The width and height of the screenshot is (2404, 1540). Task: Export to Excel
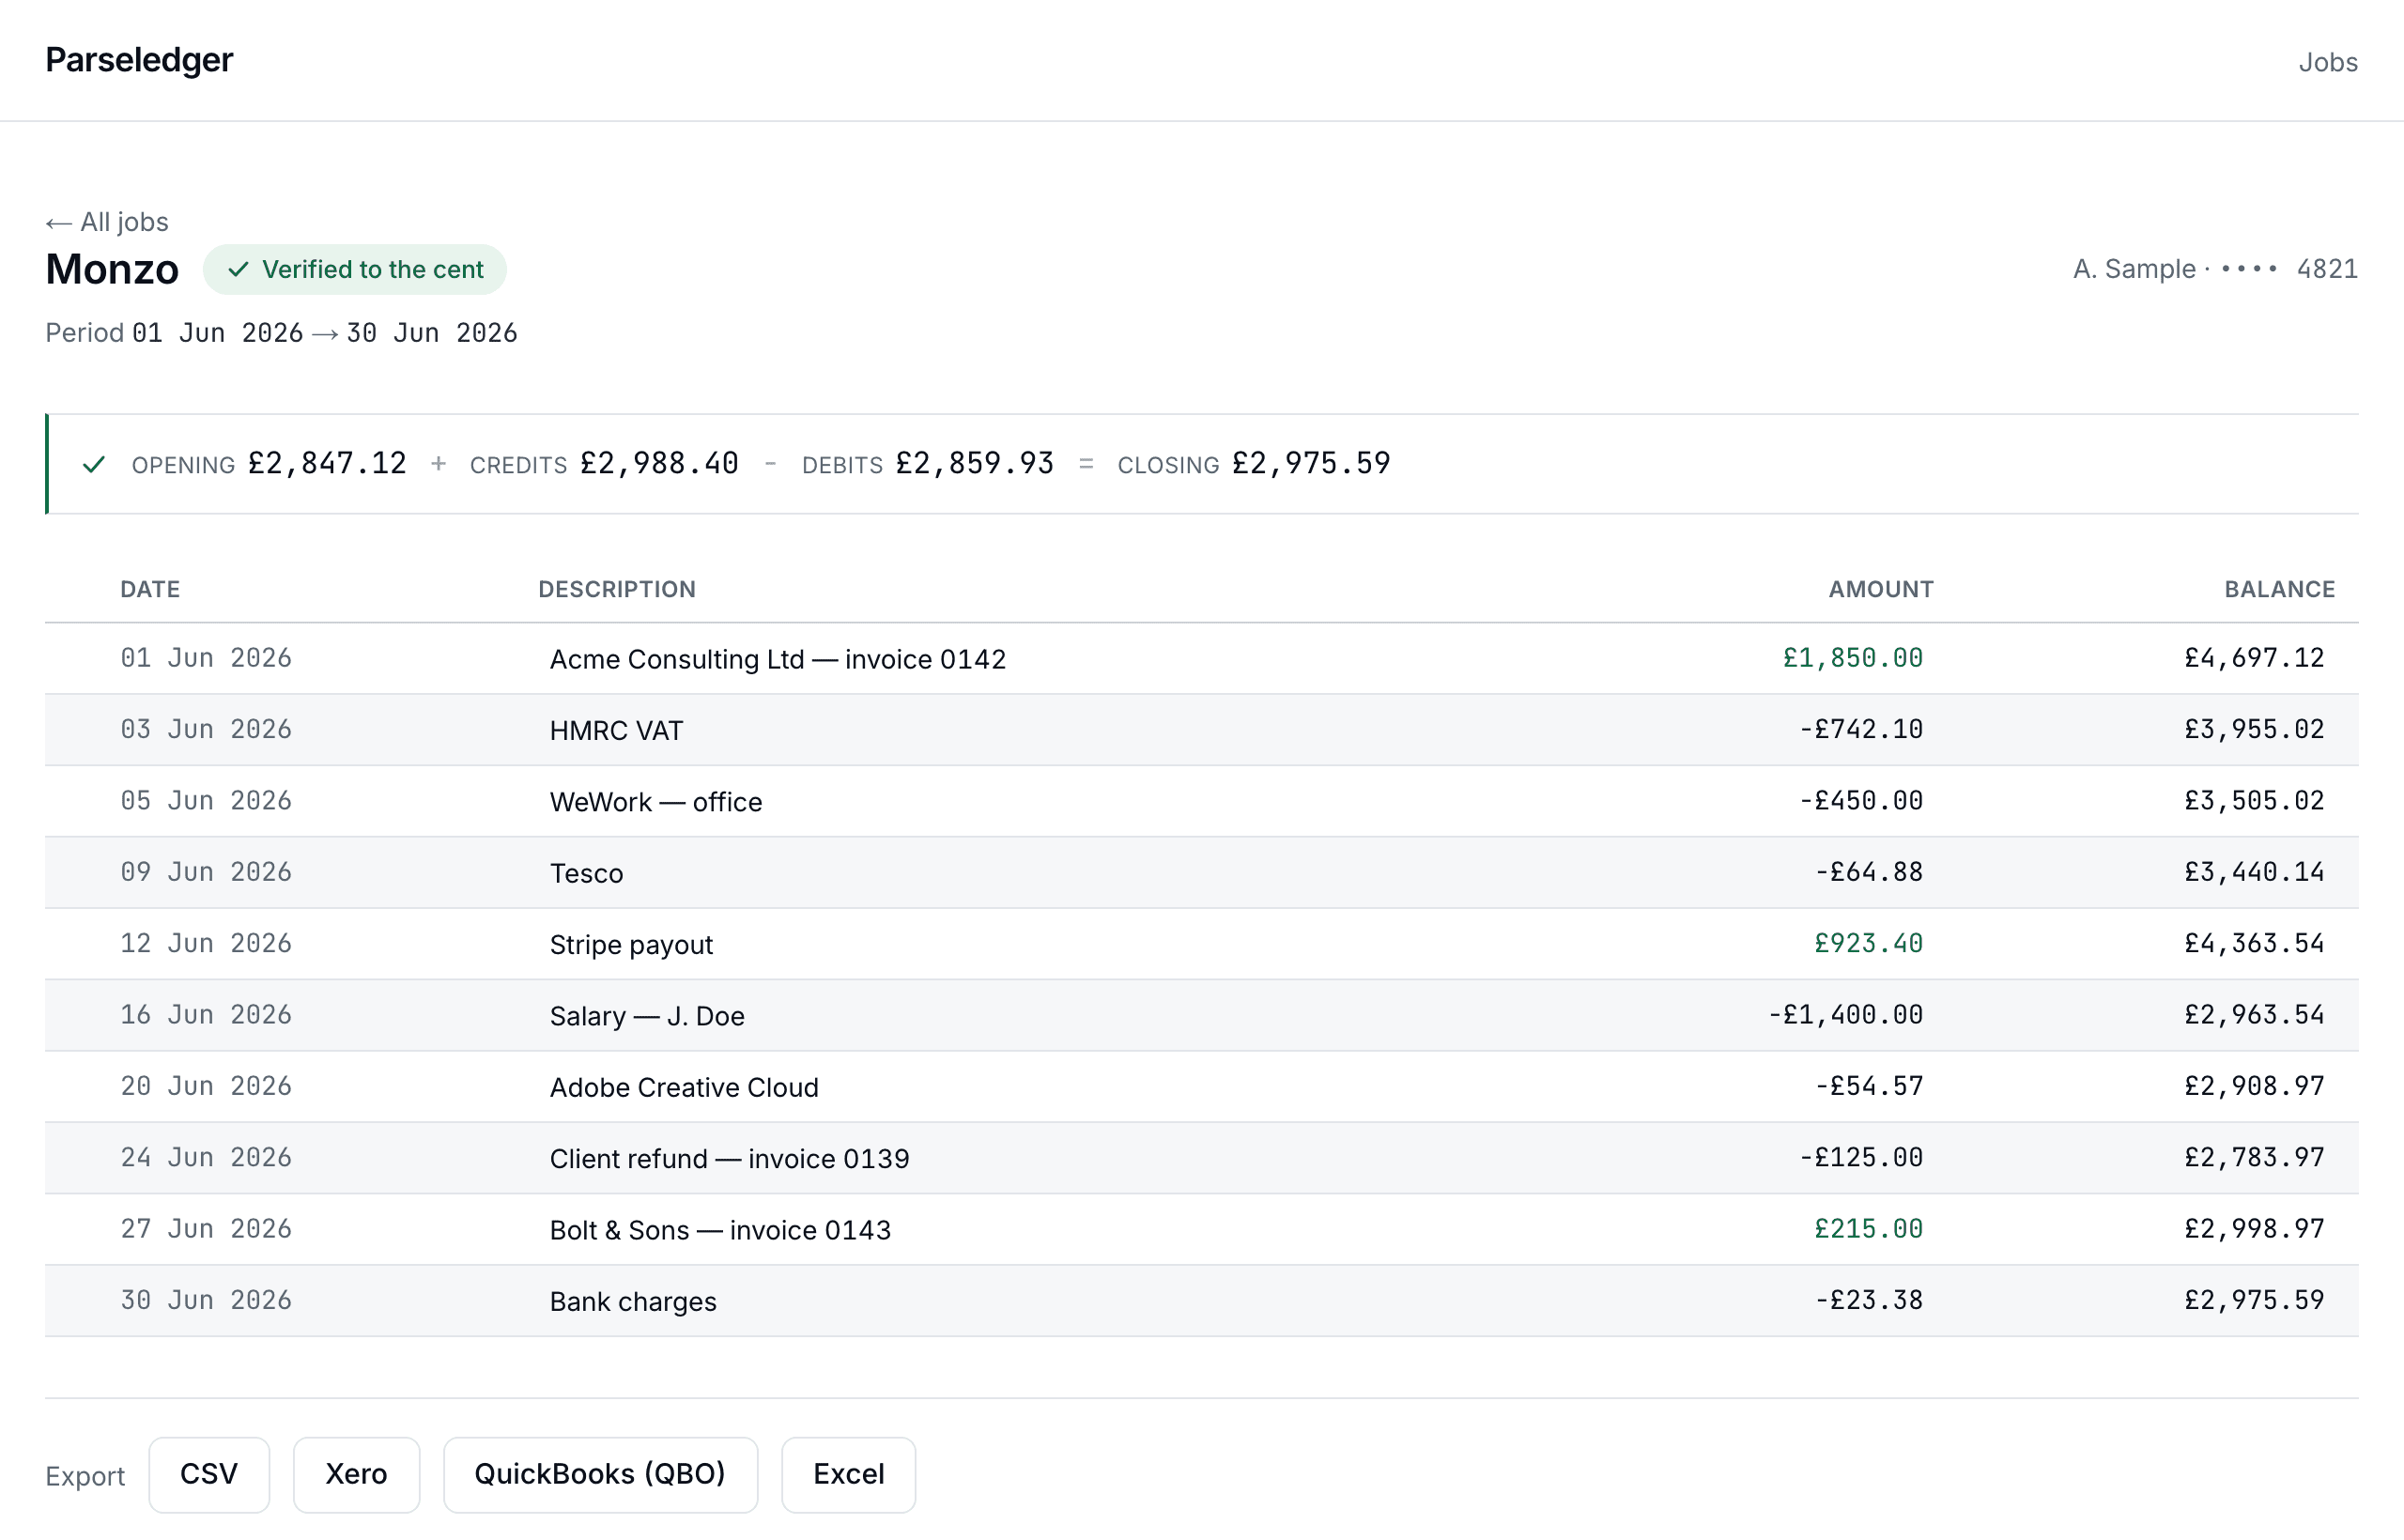point(848,1474)
